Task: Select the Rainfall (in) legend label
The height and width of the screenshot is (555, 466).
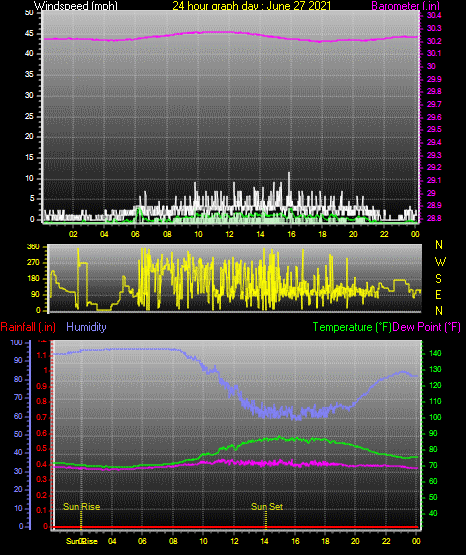Action: (28, 327)
